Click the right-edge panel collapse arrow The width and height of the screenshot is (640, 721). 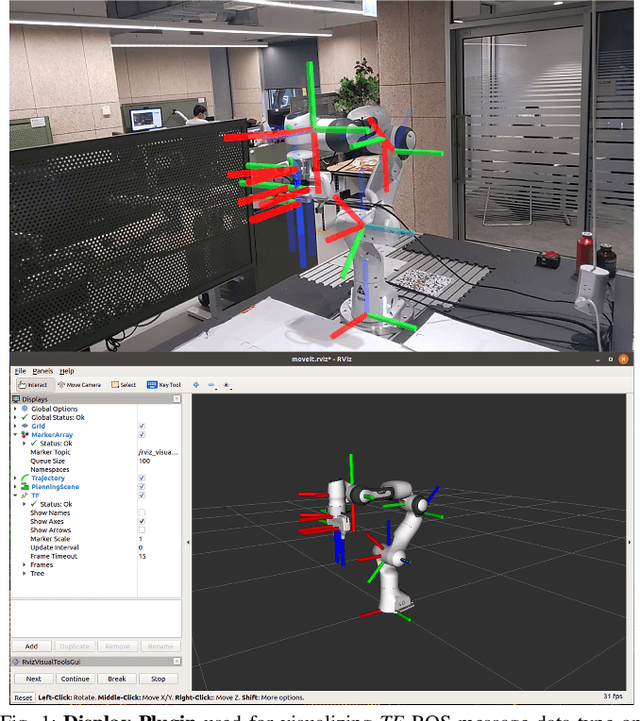(629, 541)
